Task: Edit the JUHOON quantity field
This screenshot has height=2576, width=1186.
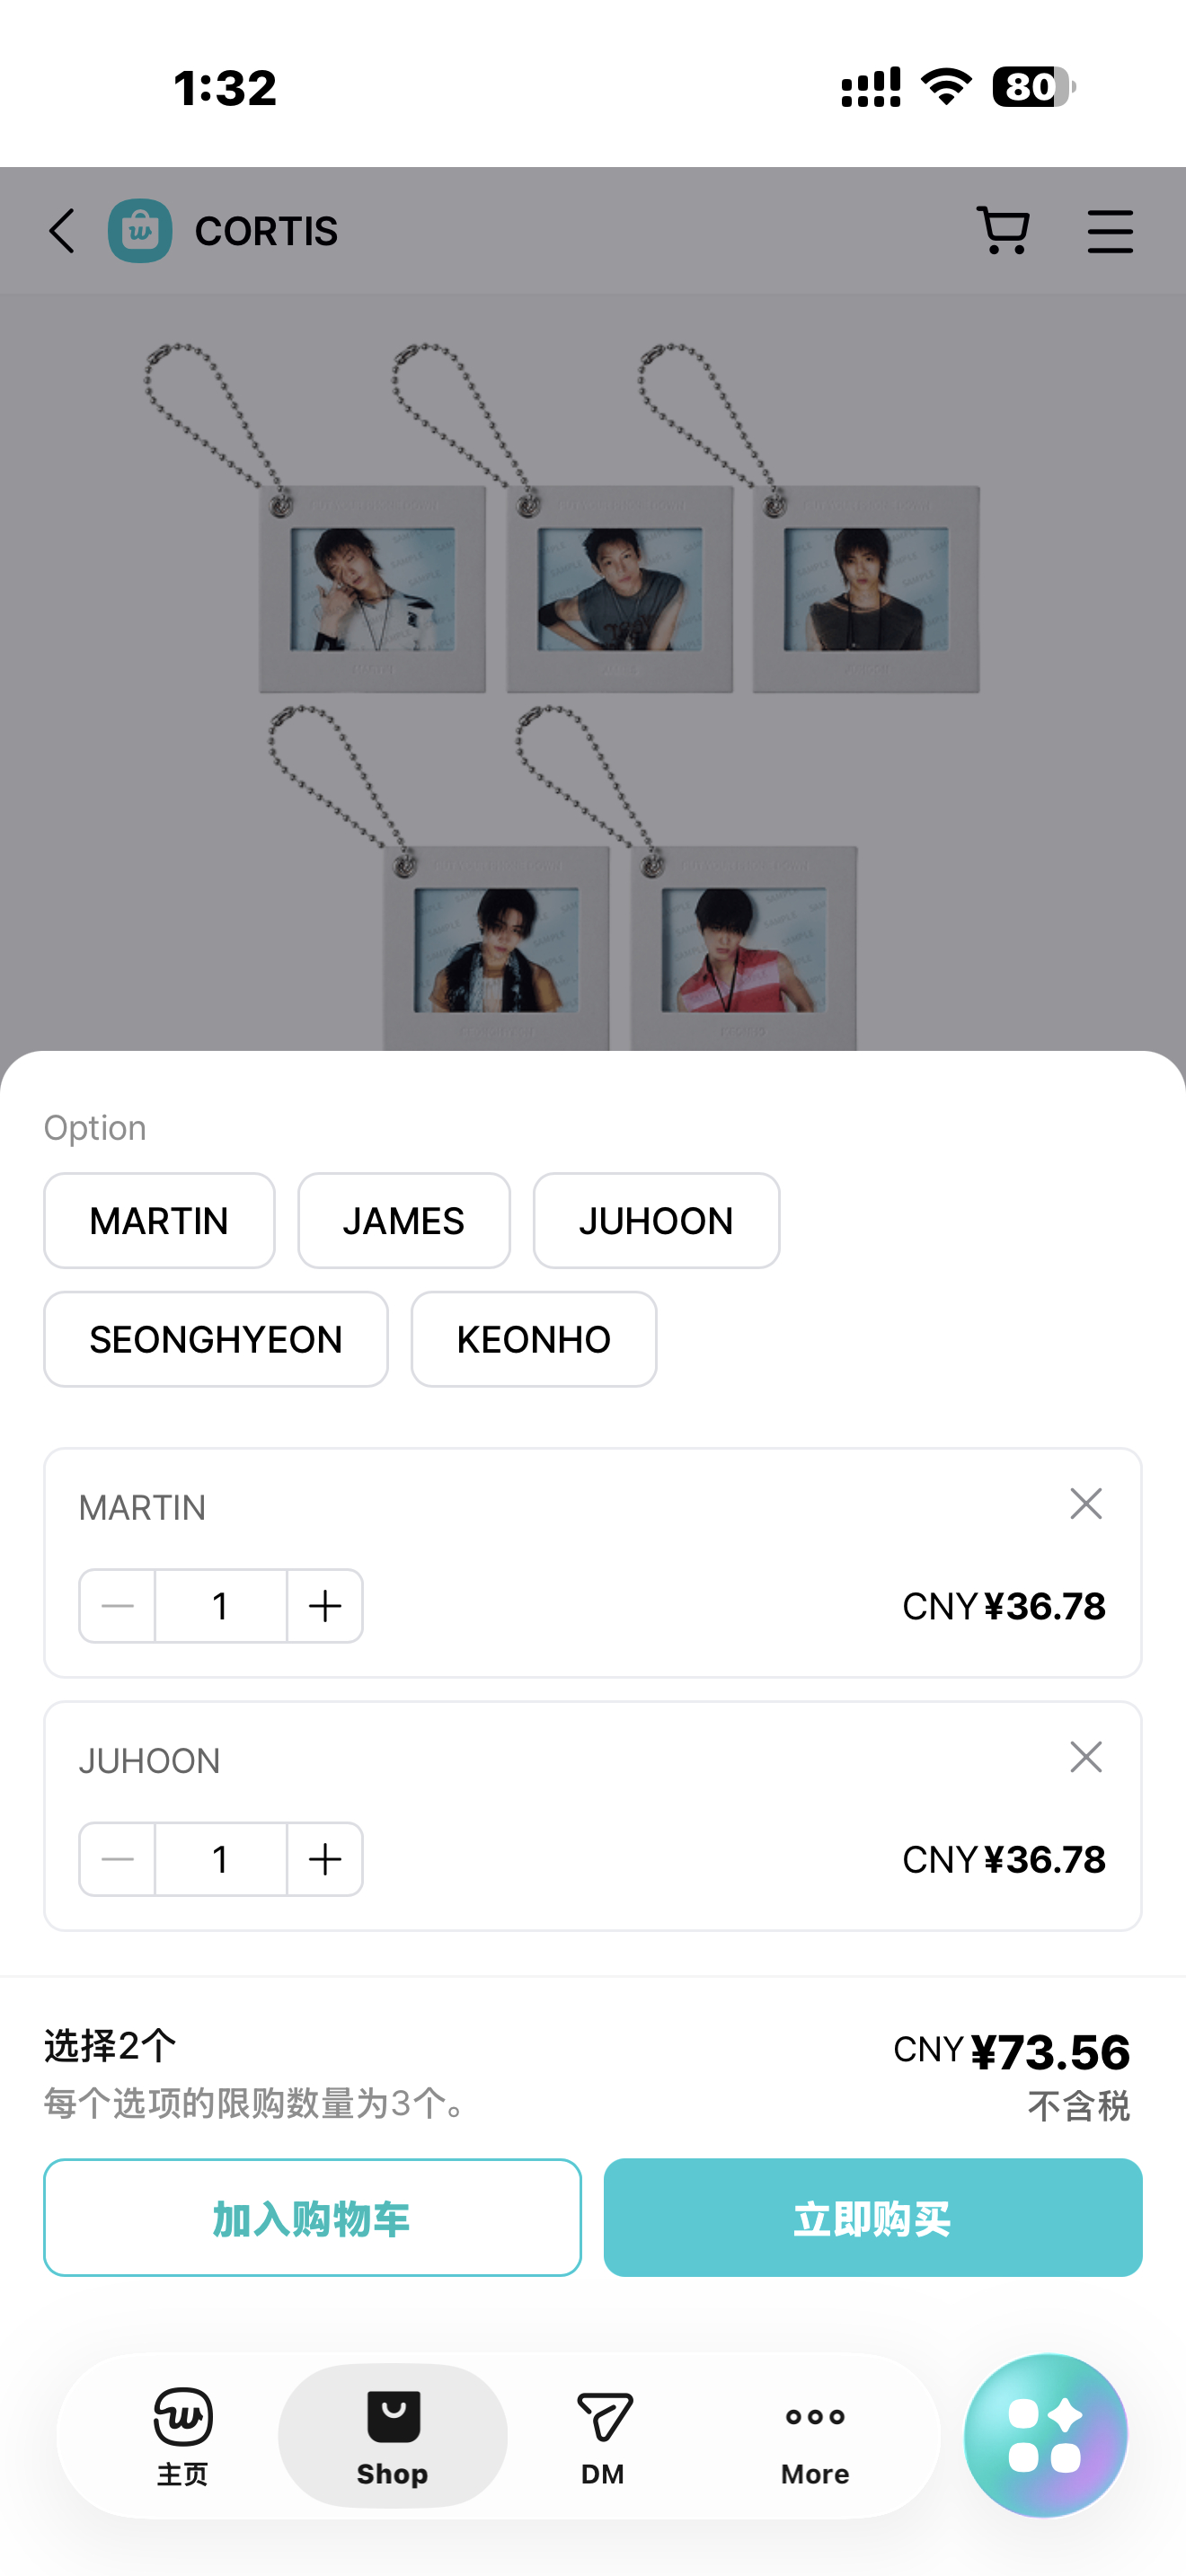Action: click(221, 1859)
